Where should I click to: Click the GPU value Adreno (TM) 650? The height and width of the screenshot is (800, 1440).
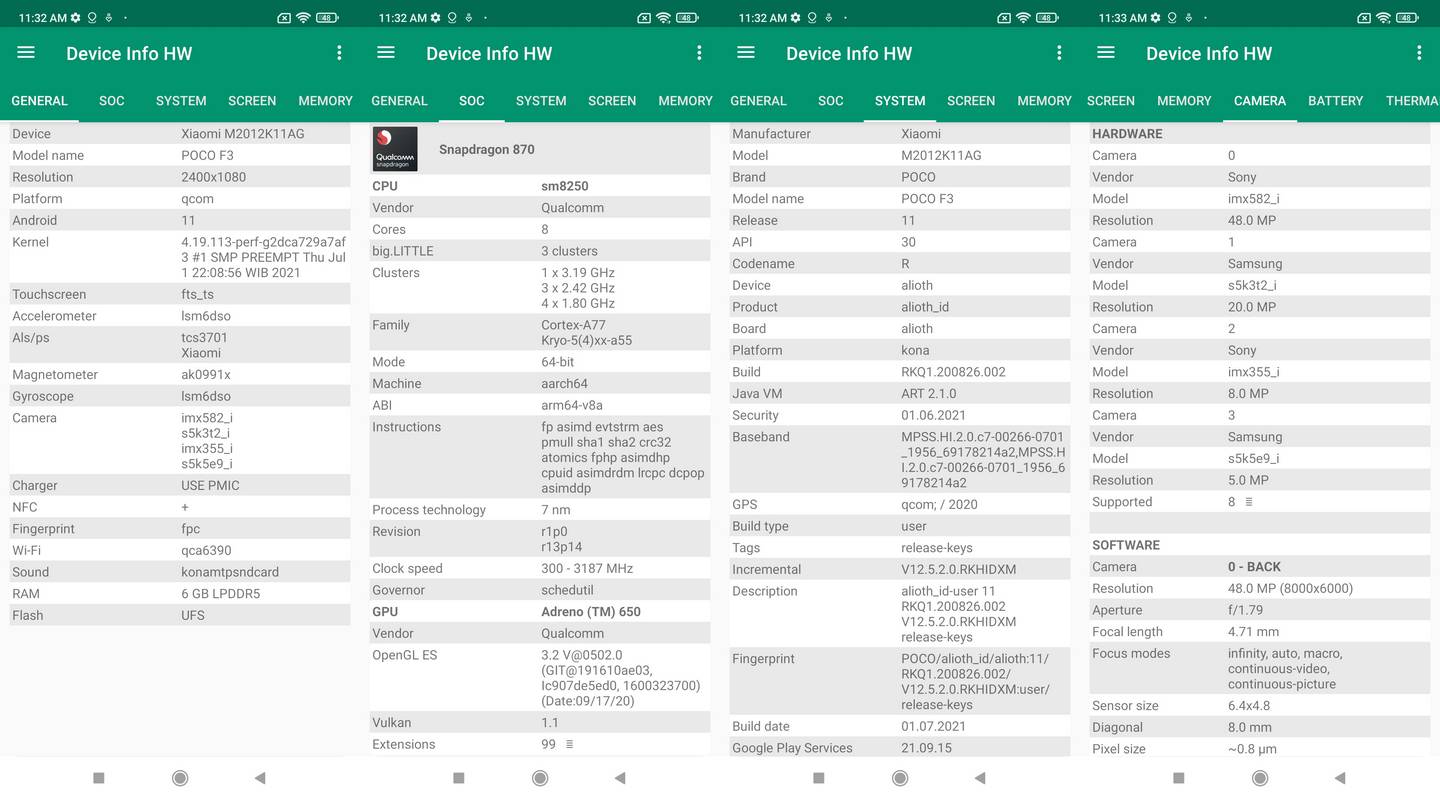pos(591,612)
